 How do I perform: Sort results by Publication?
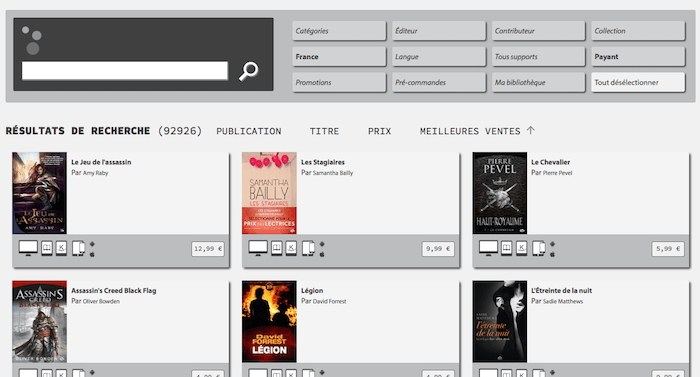tap(249, 131)
